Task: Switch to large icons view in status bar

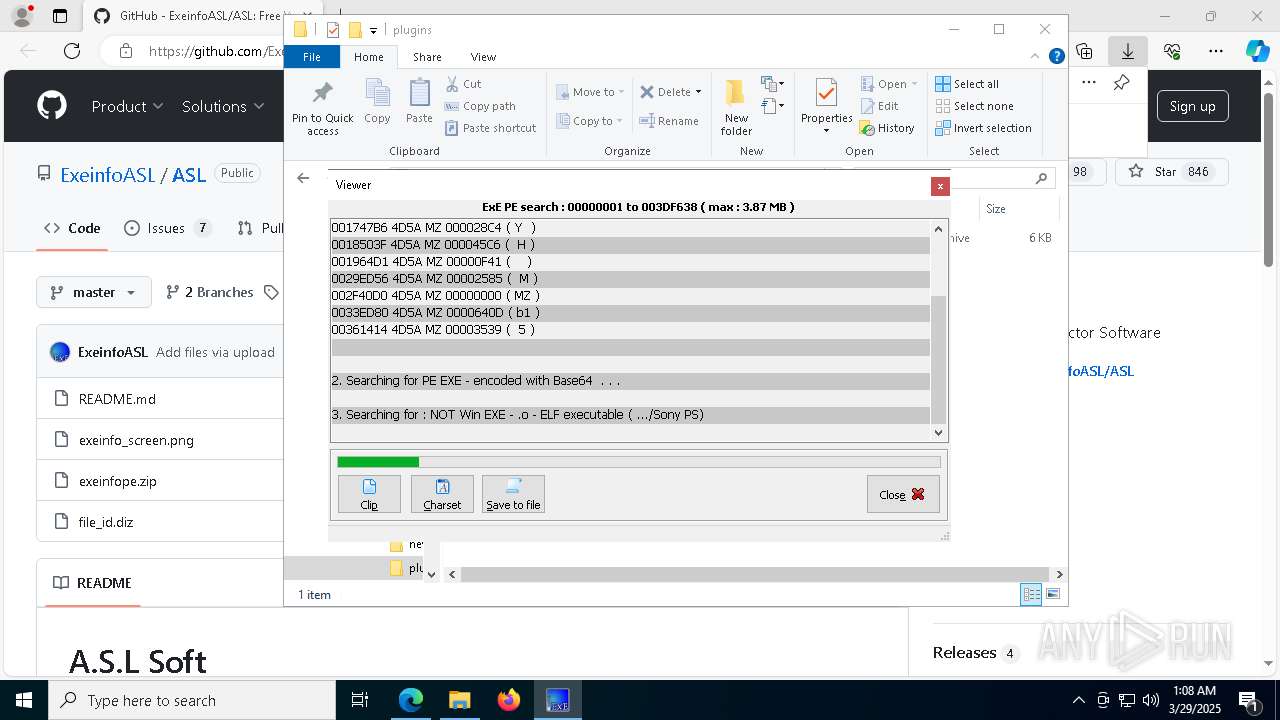Action: click(1053, 594)
